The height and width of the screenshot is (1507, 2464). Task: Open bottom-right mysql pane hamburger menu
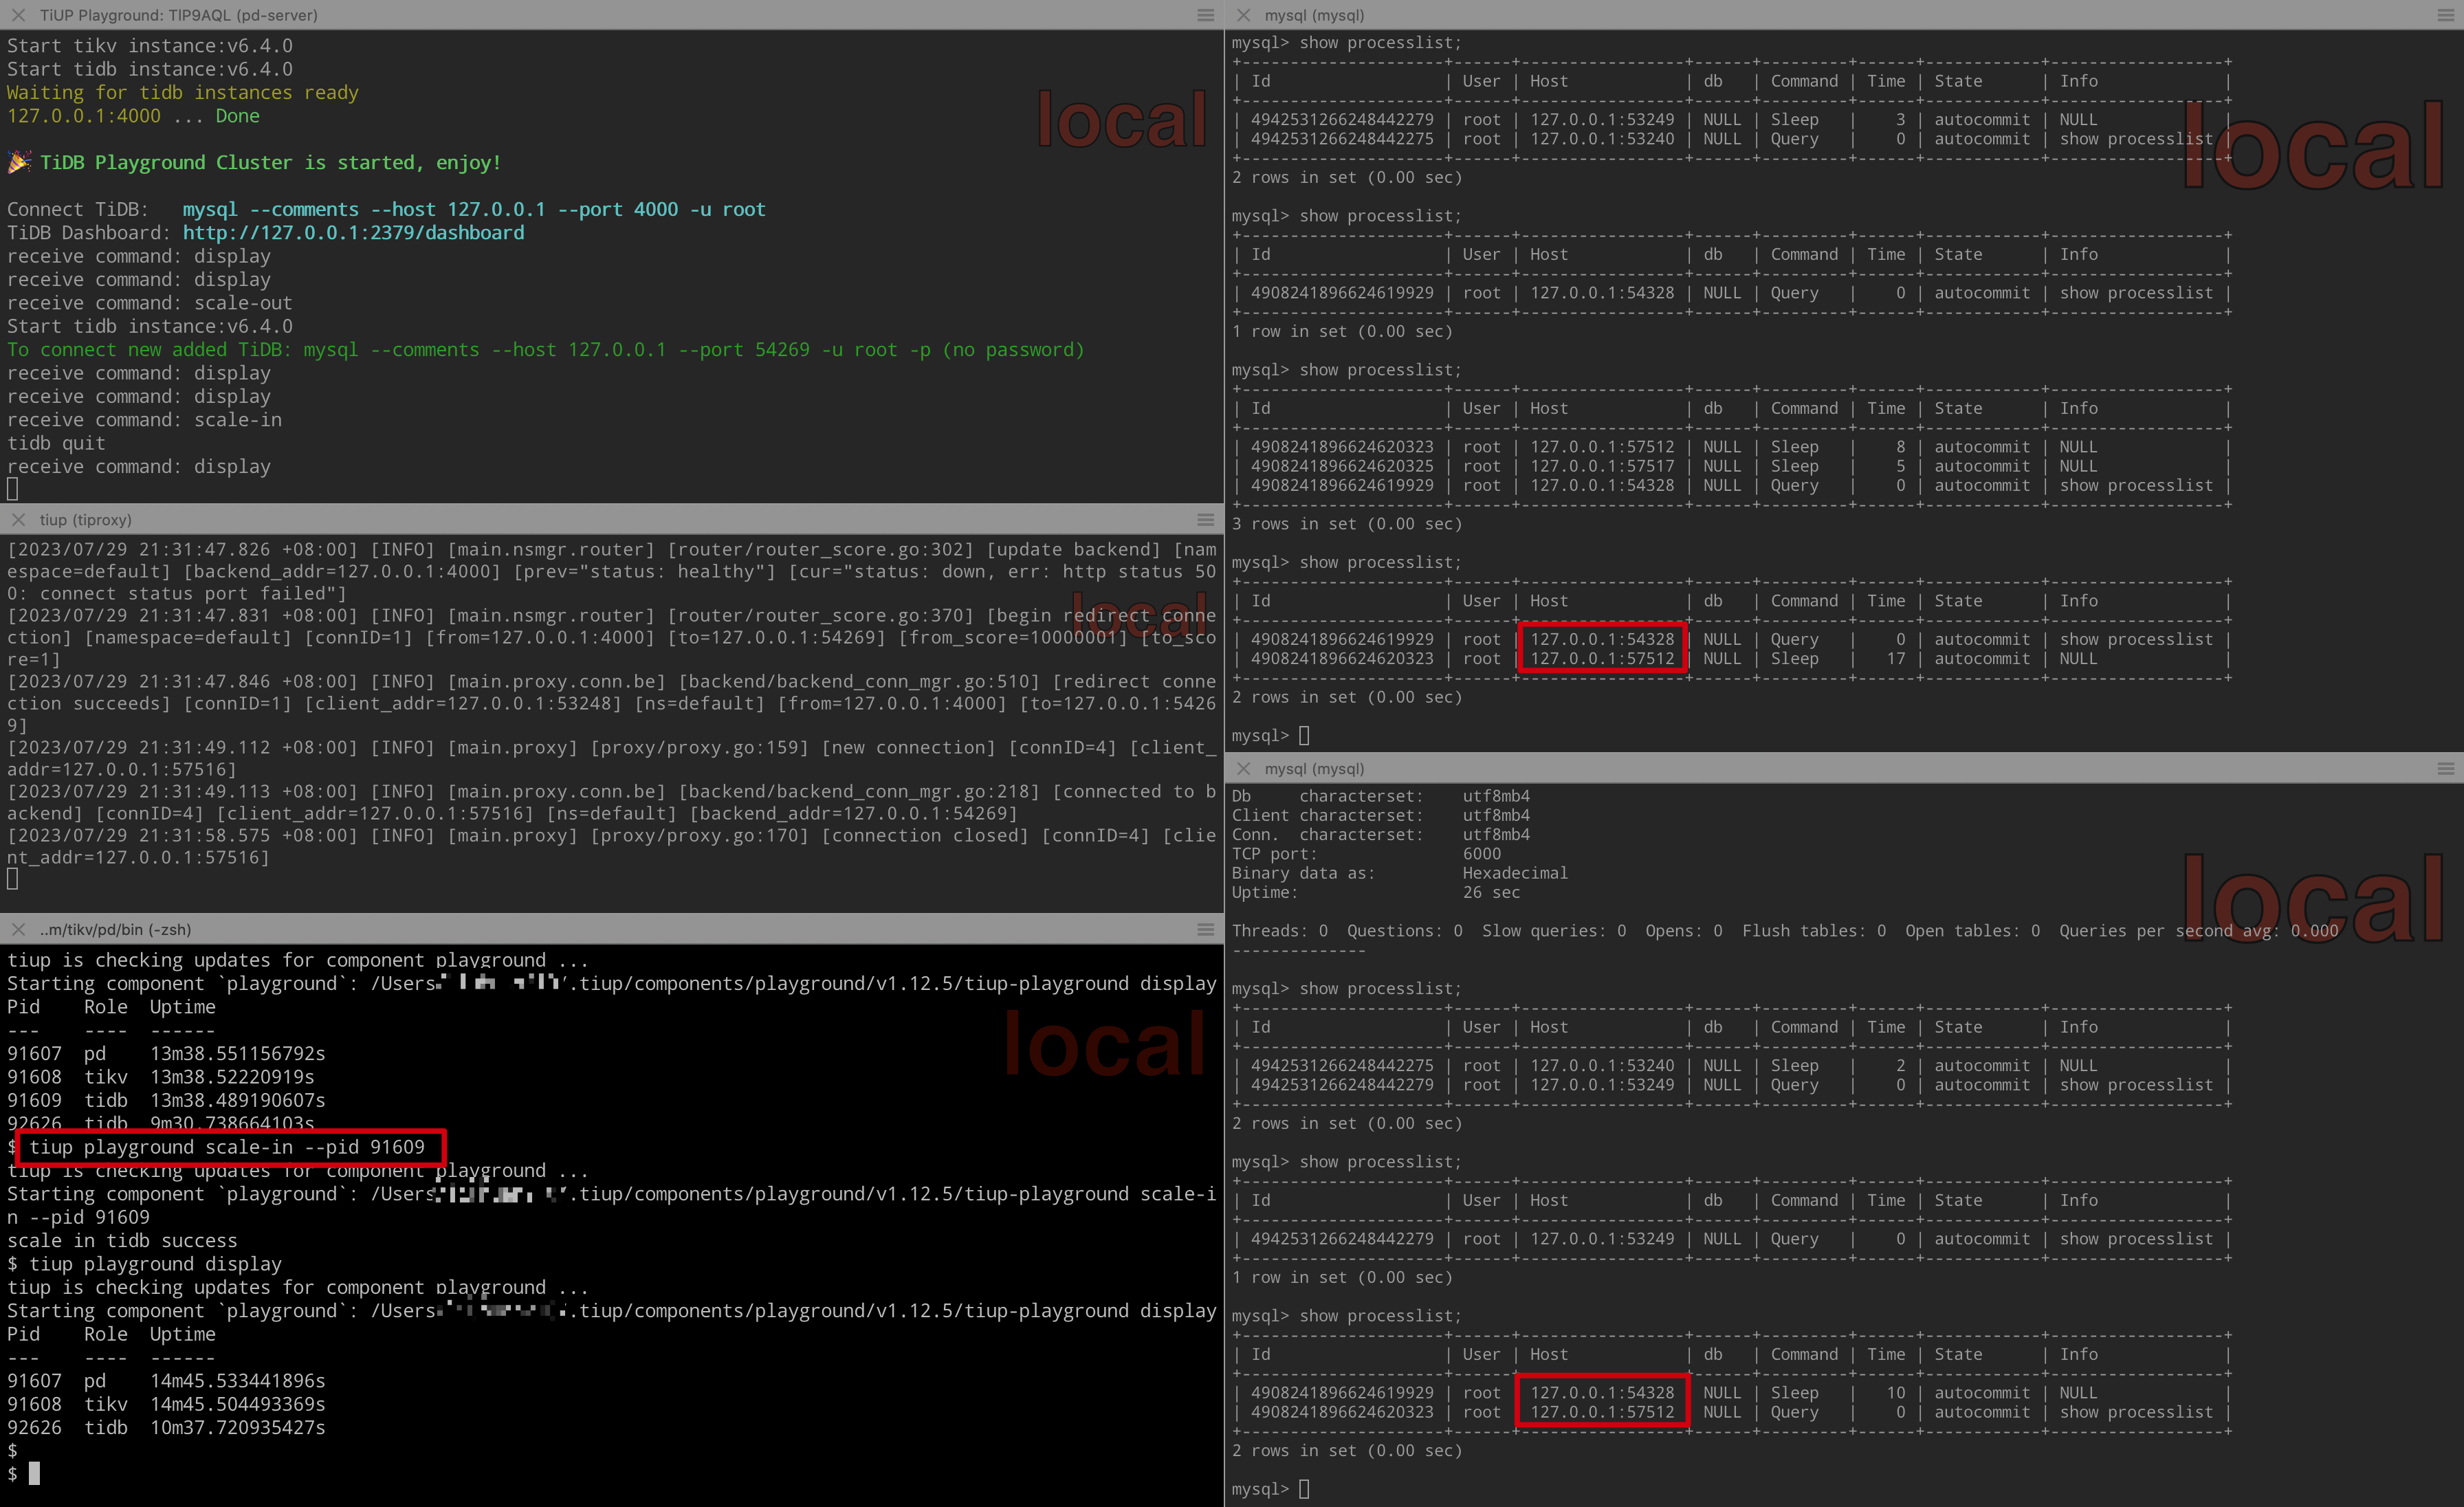pos(2446,768)
